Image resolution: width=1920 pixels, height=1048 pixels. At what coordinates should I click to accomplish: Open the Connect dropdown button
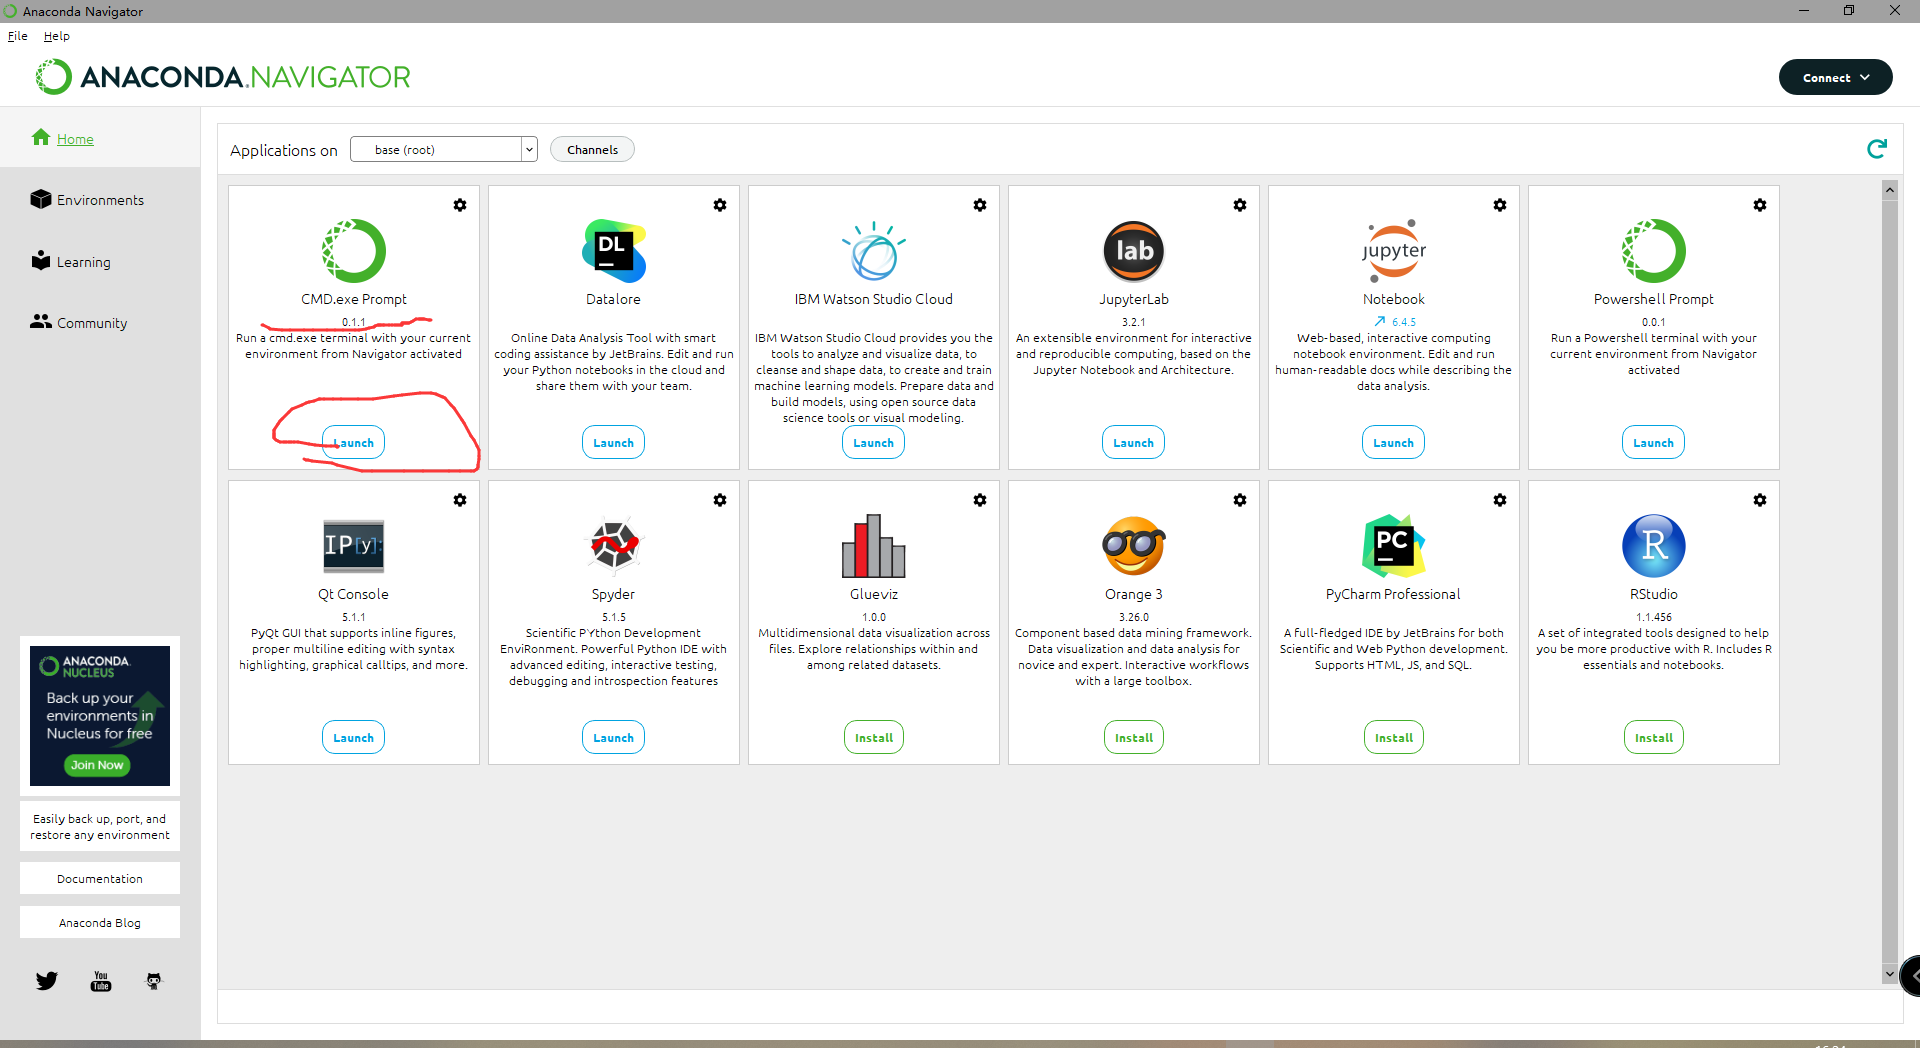click(1836, 77)
